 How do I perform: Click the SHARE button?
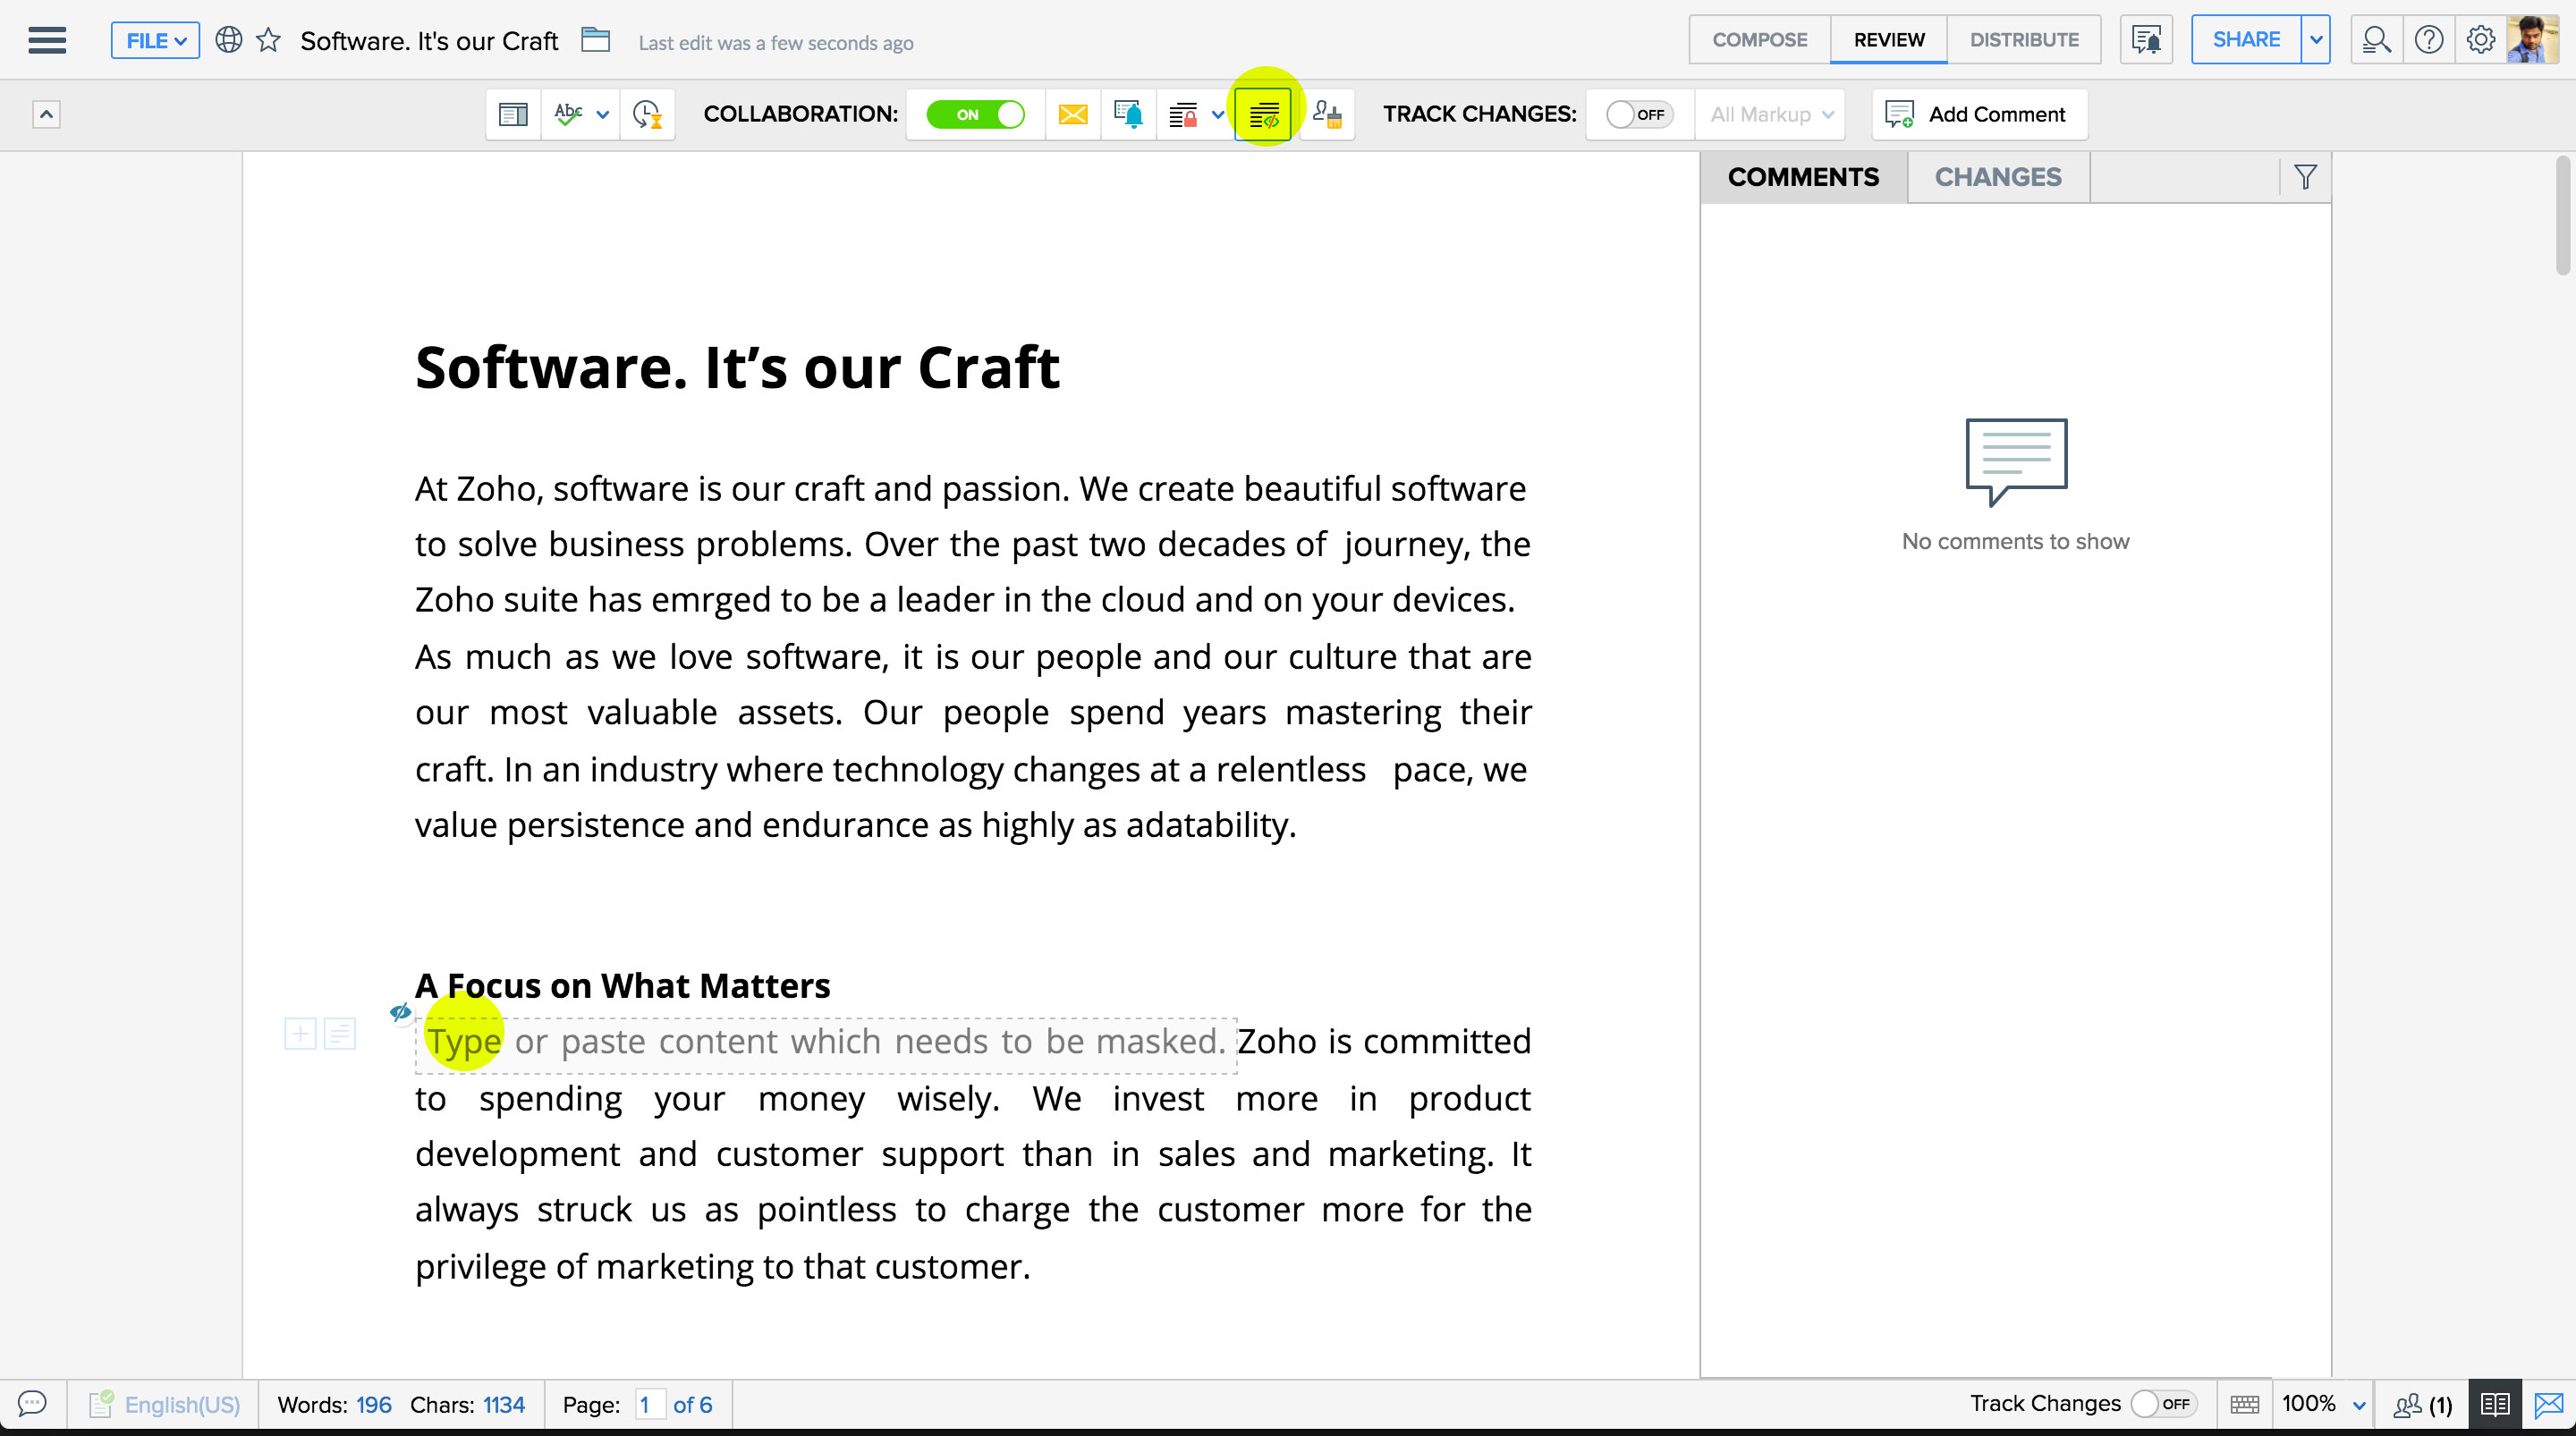(x=2245, y=40)
